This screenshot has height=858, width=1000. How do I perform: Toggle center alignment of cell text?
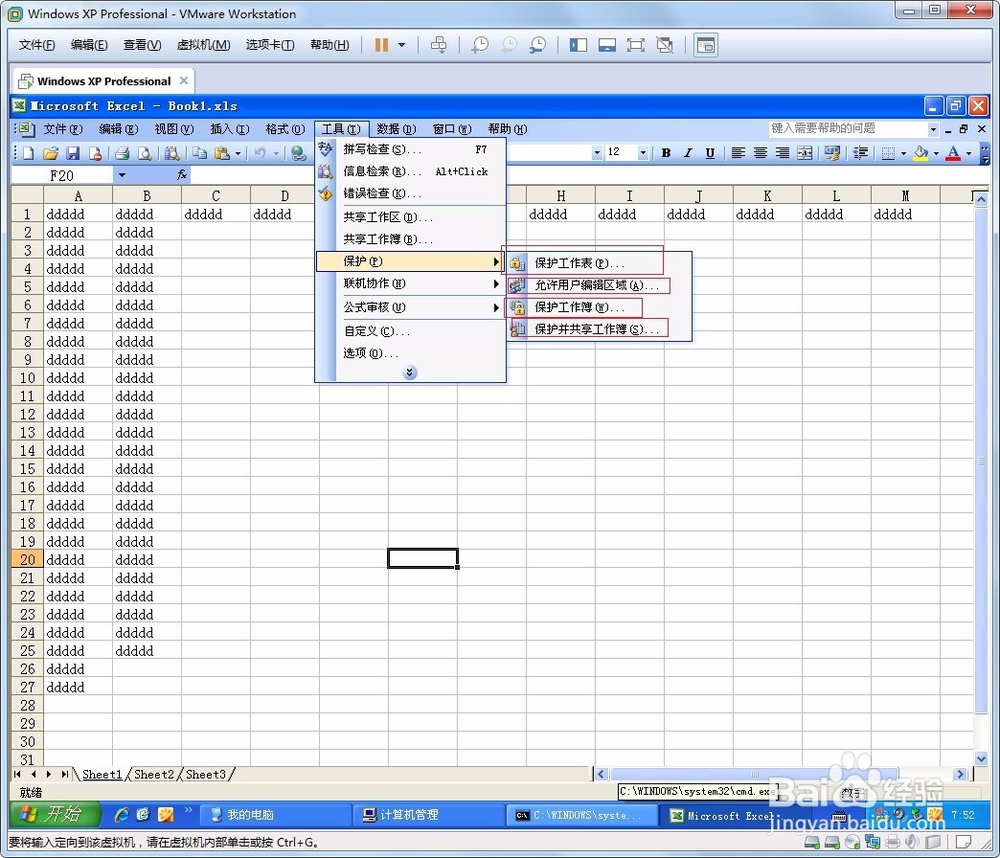(x=760, y=152)
